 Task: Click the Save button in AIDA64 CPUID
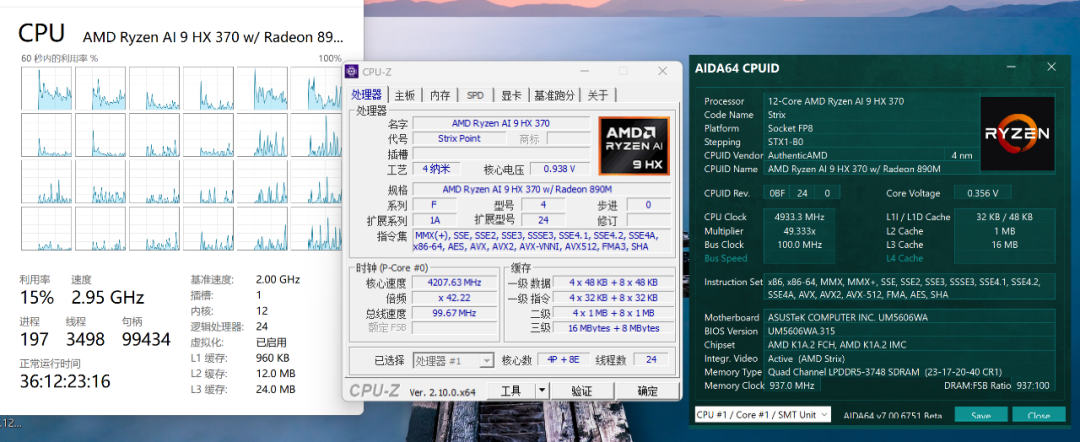pyautogui.click(x=981, y=416)
